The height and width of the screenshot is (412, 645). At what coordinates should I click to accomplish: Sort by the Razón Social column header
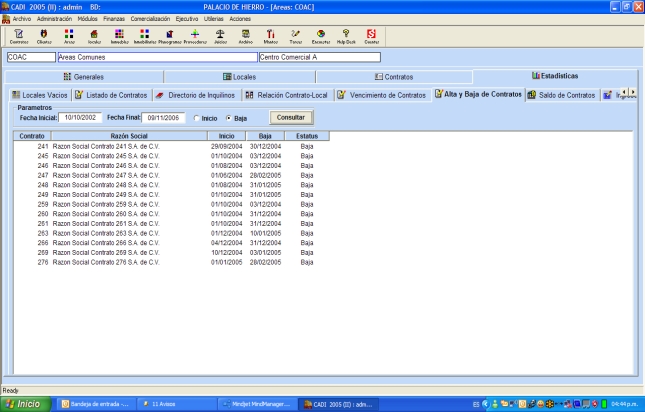(130, 134)
